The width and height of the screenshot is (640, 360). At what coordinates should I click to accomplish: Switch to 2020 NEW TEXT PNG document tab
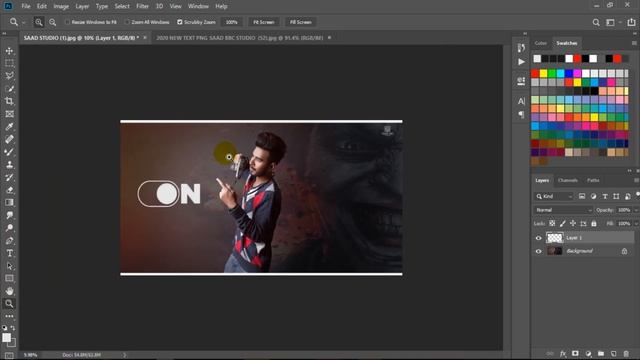(240, 38)
